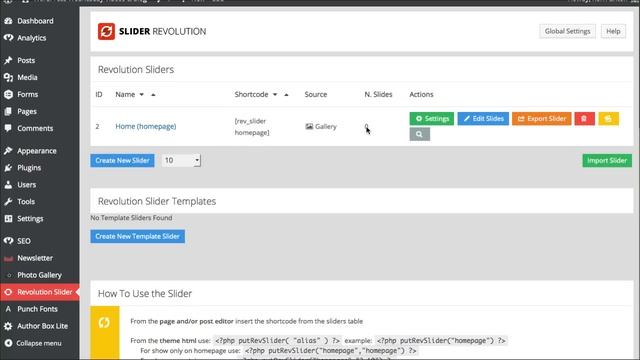Click the gray preview magnifier icon
Screen dimensions: 640x360
click(420, 134)
